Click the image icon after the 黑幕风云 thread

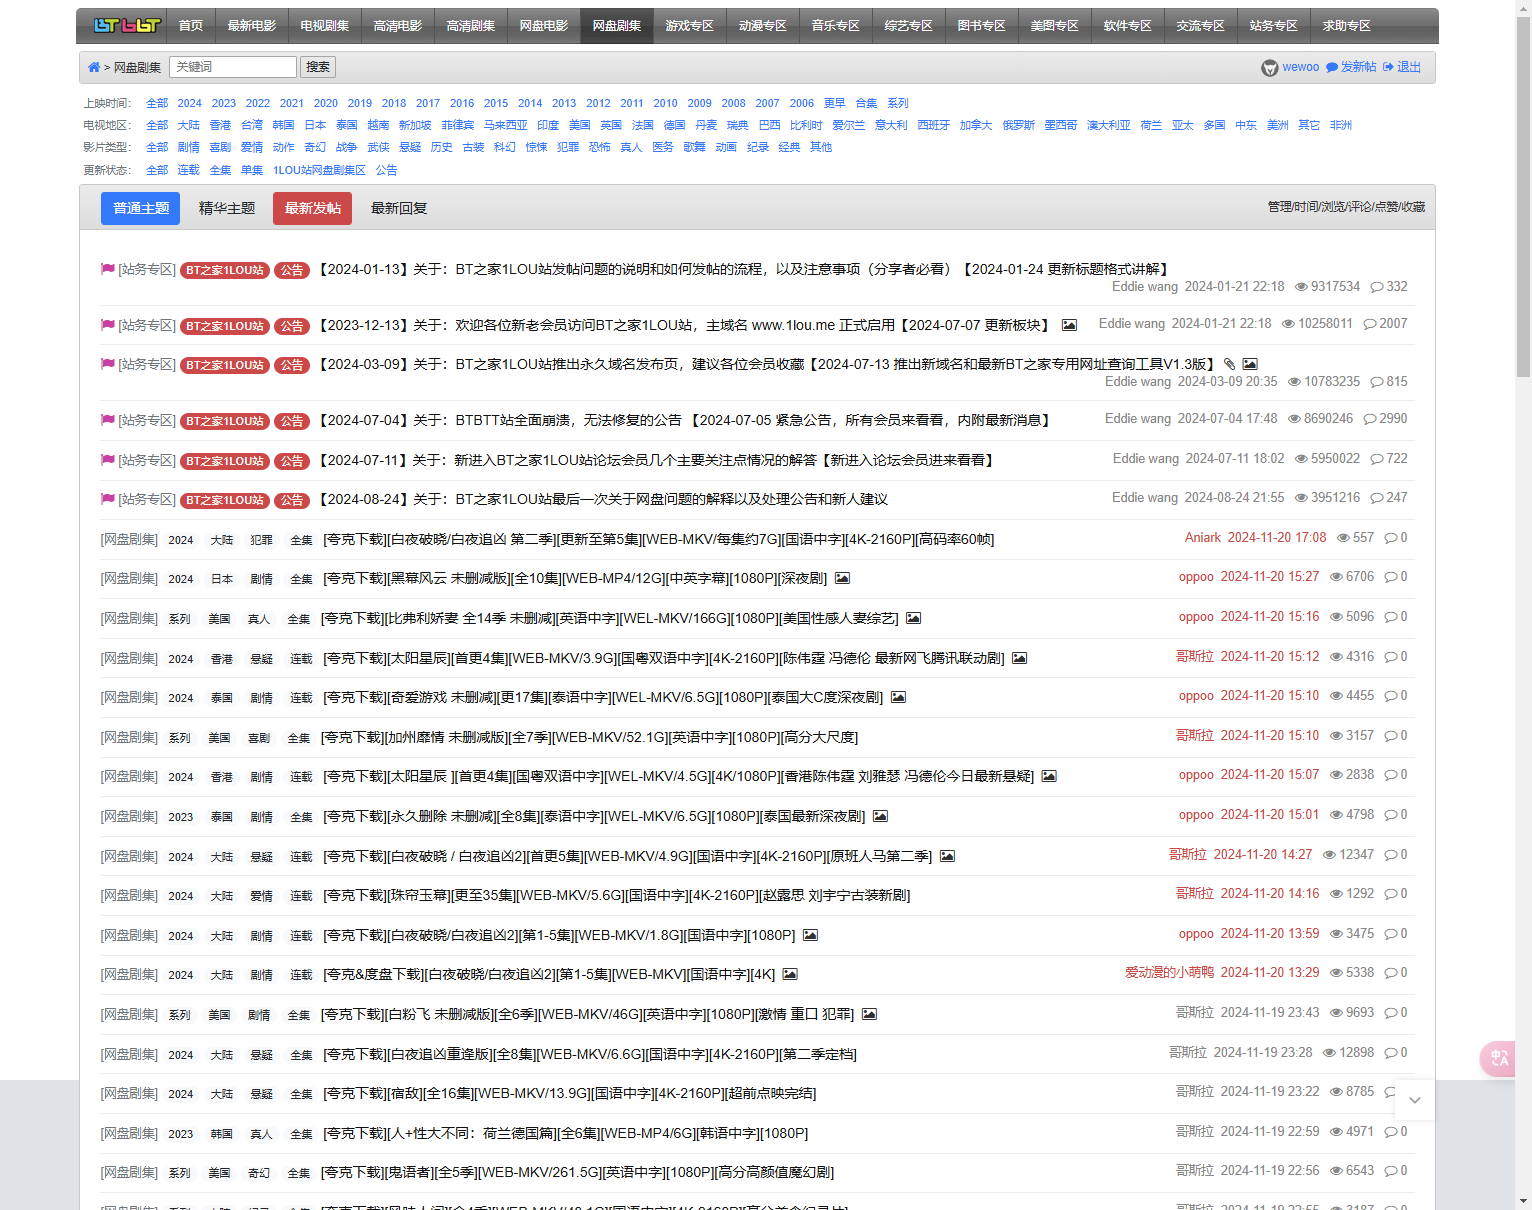[x=842, y=578]
